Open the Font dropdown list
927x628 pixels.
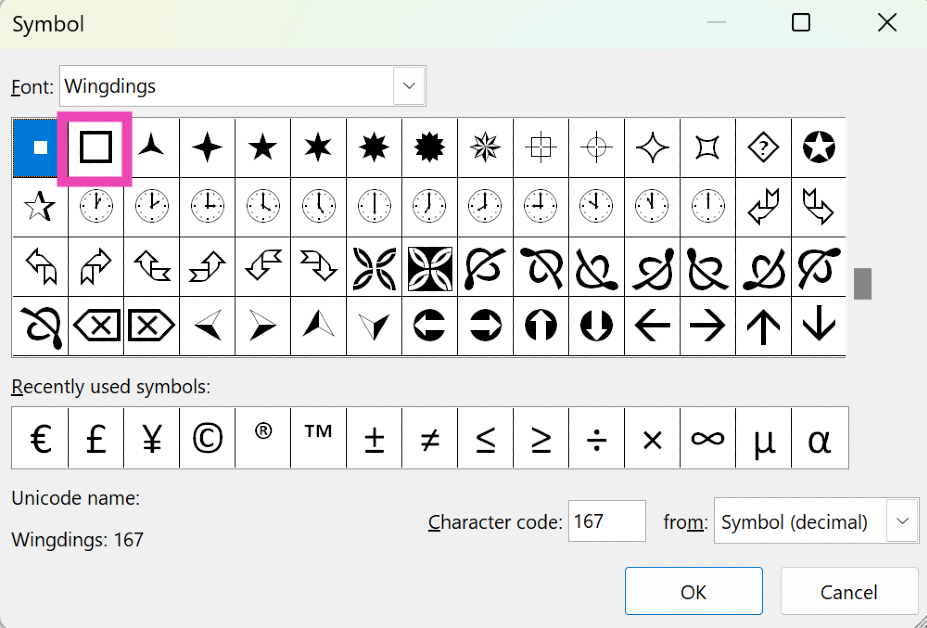click(x=408, y=86)
